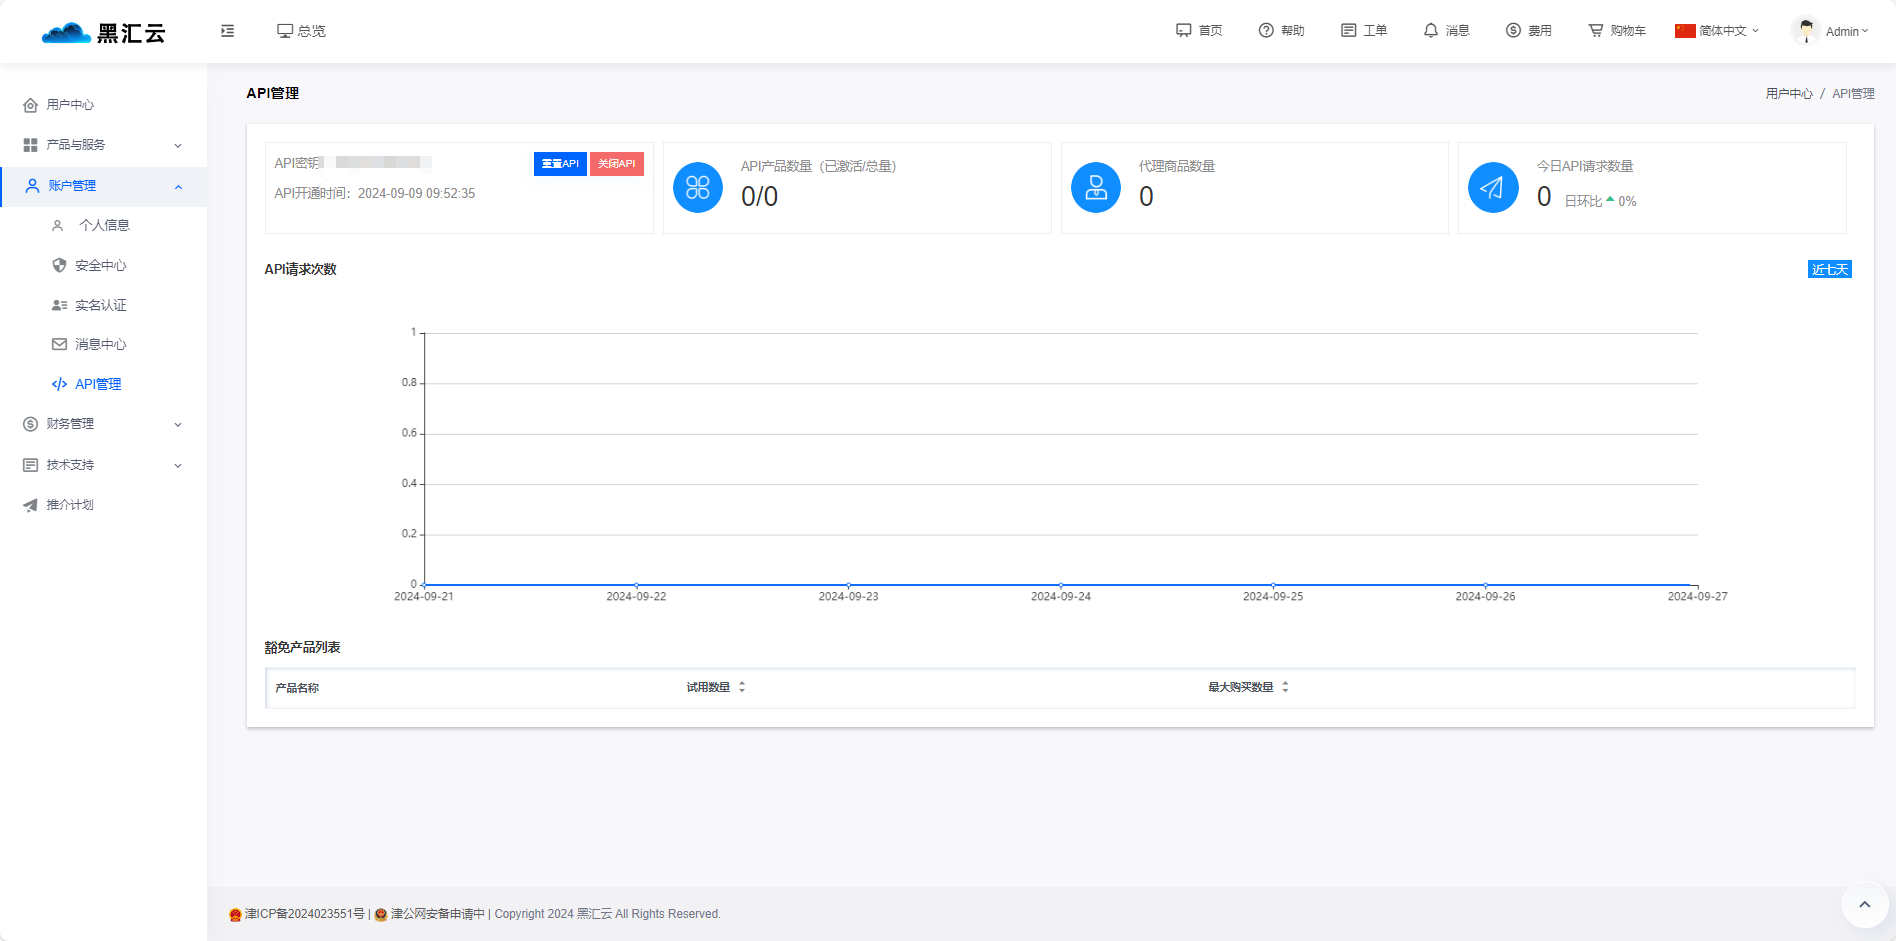The height and width of the screenshot is (941, 1896).
Task: Collapse the sidebar with the menu-fold icon
Action: 228,31
